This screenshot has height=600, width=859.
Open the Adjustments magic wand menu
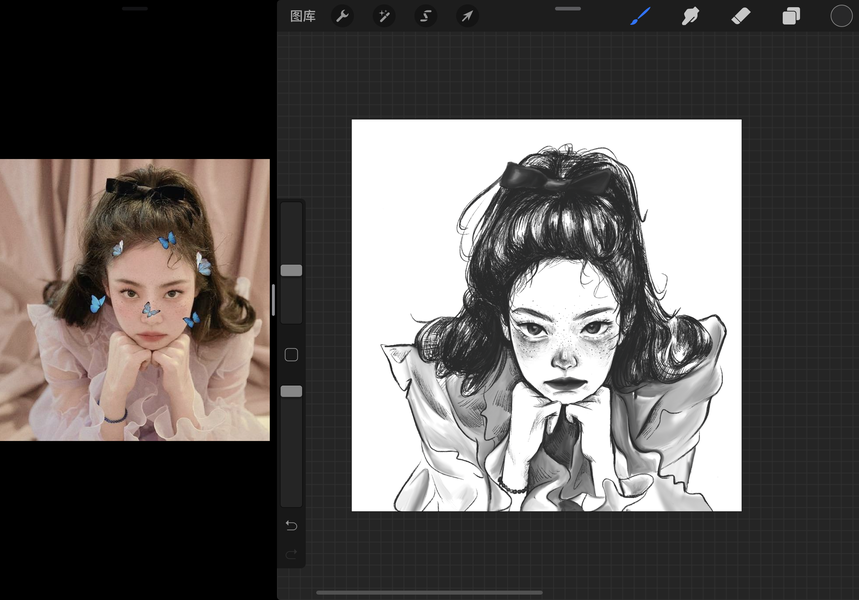(383, 16)
